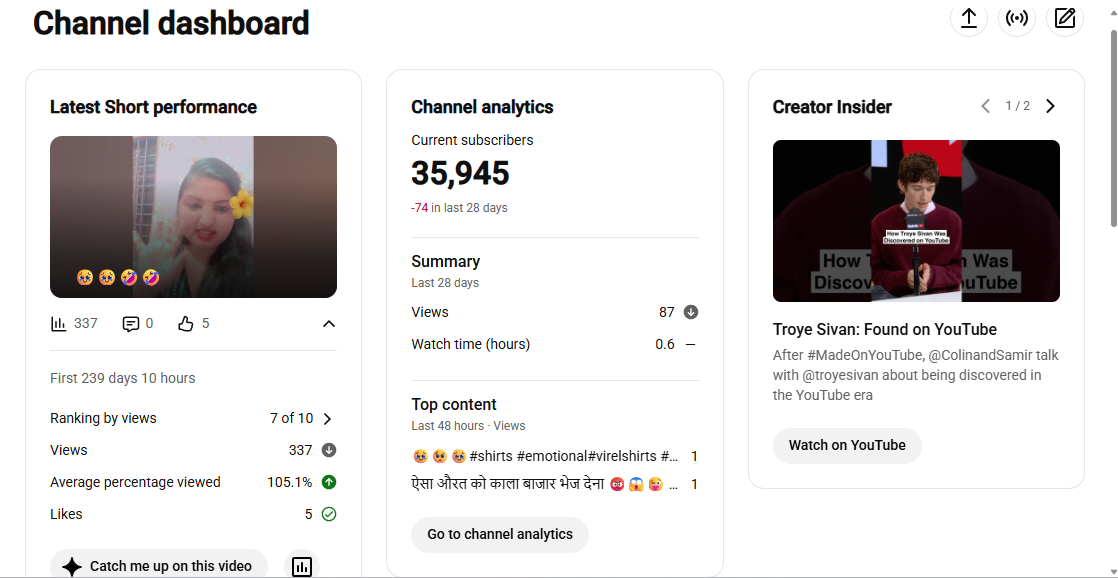Image resolution: width=1118 pixels, height=578 pixels.
Task: Open top content Hindi title 'ऐसा औरत को काला बाजार' row
Action: pyautogui.click(x=555, y=485)
